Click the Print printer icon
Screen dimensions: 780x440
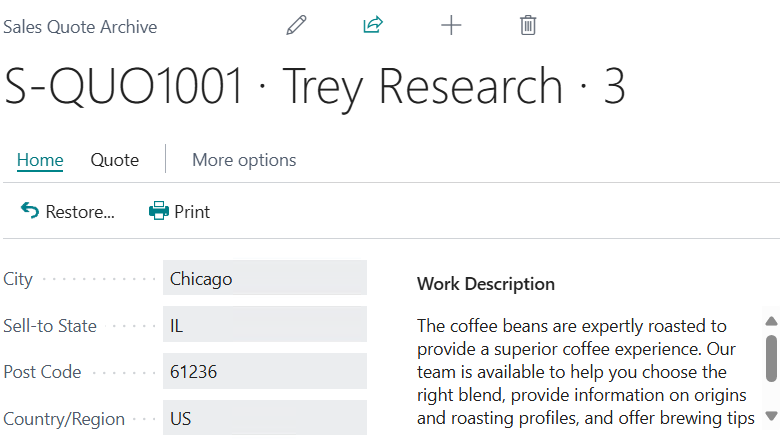point(159,211)
